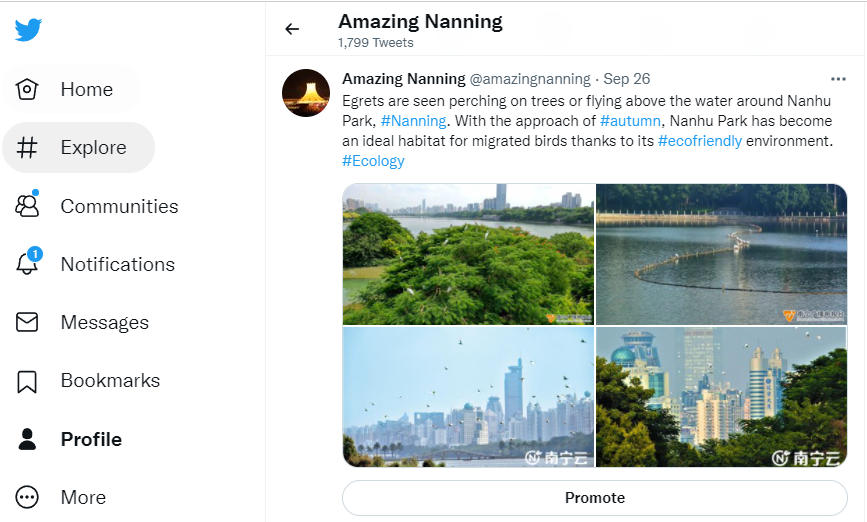Screen dimensions: 867x522
Task: Go back using the left arrow
Action: pos(292,29)
